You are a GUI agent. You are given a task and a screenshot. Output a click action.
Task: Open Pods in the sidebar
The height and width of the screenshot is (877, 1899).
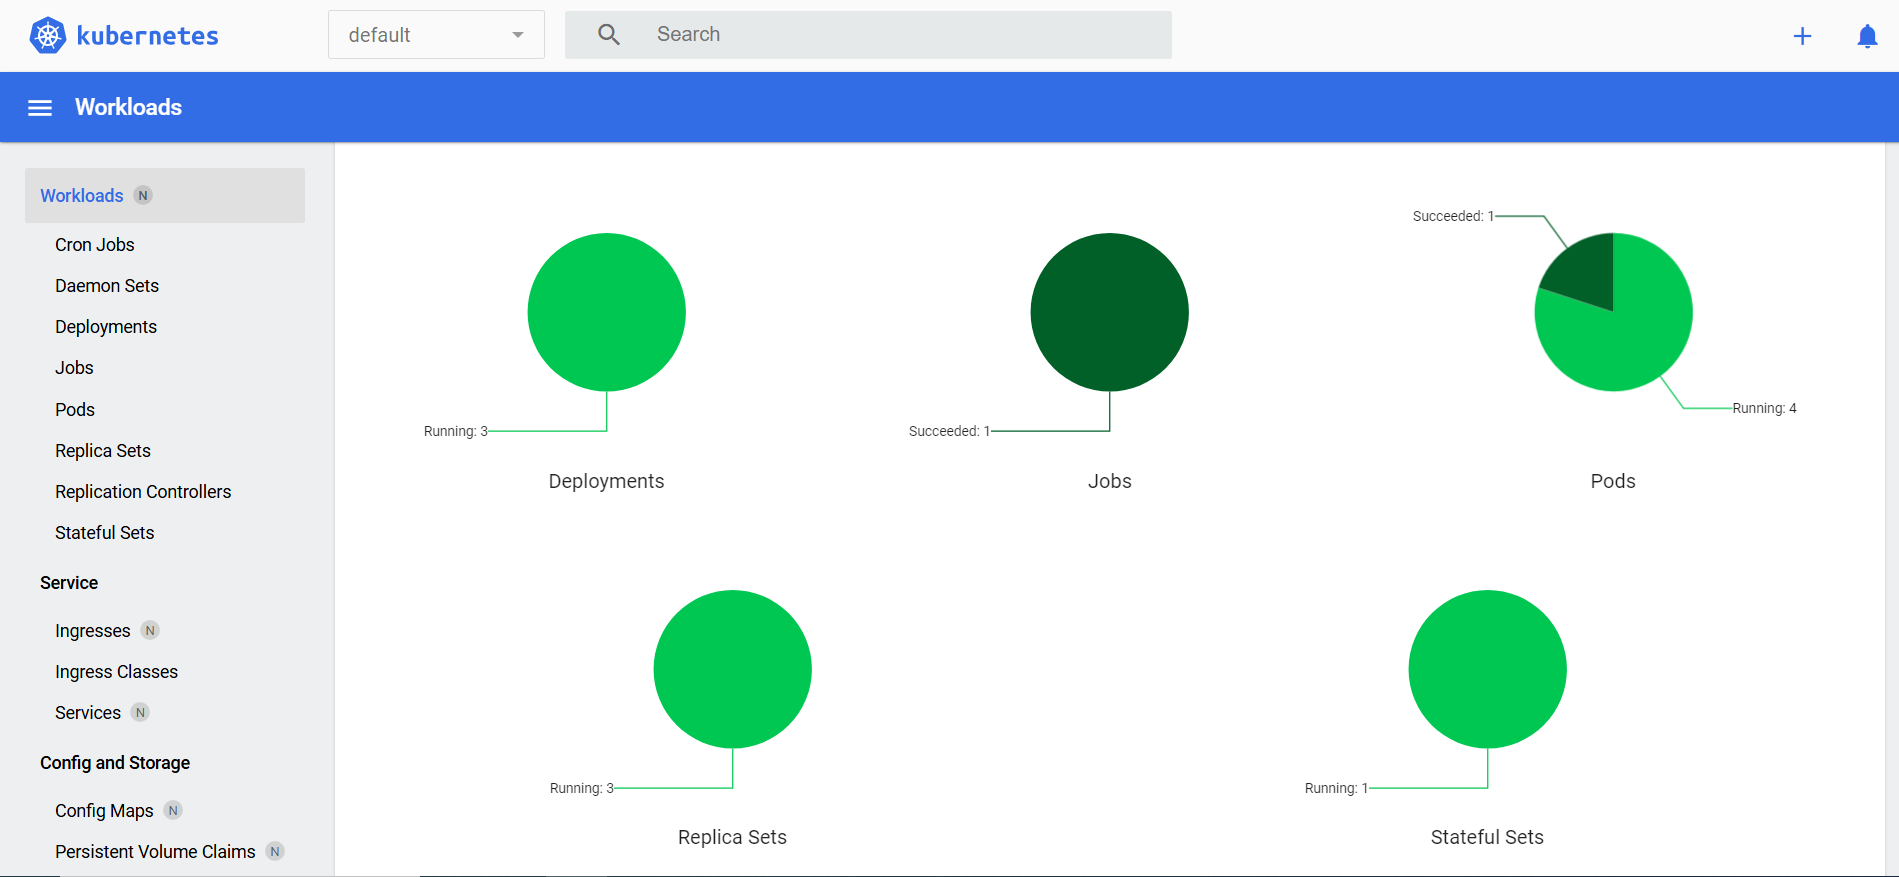pos(75,410)
